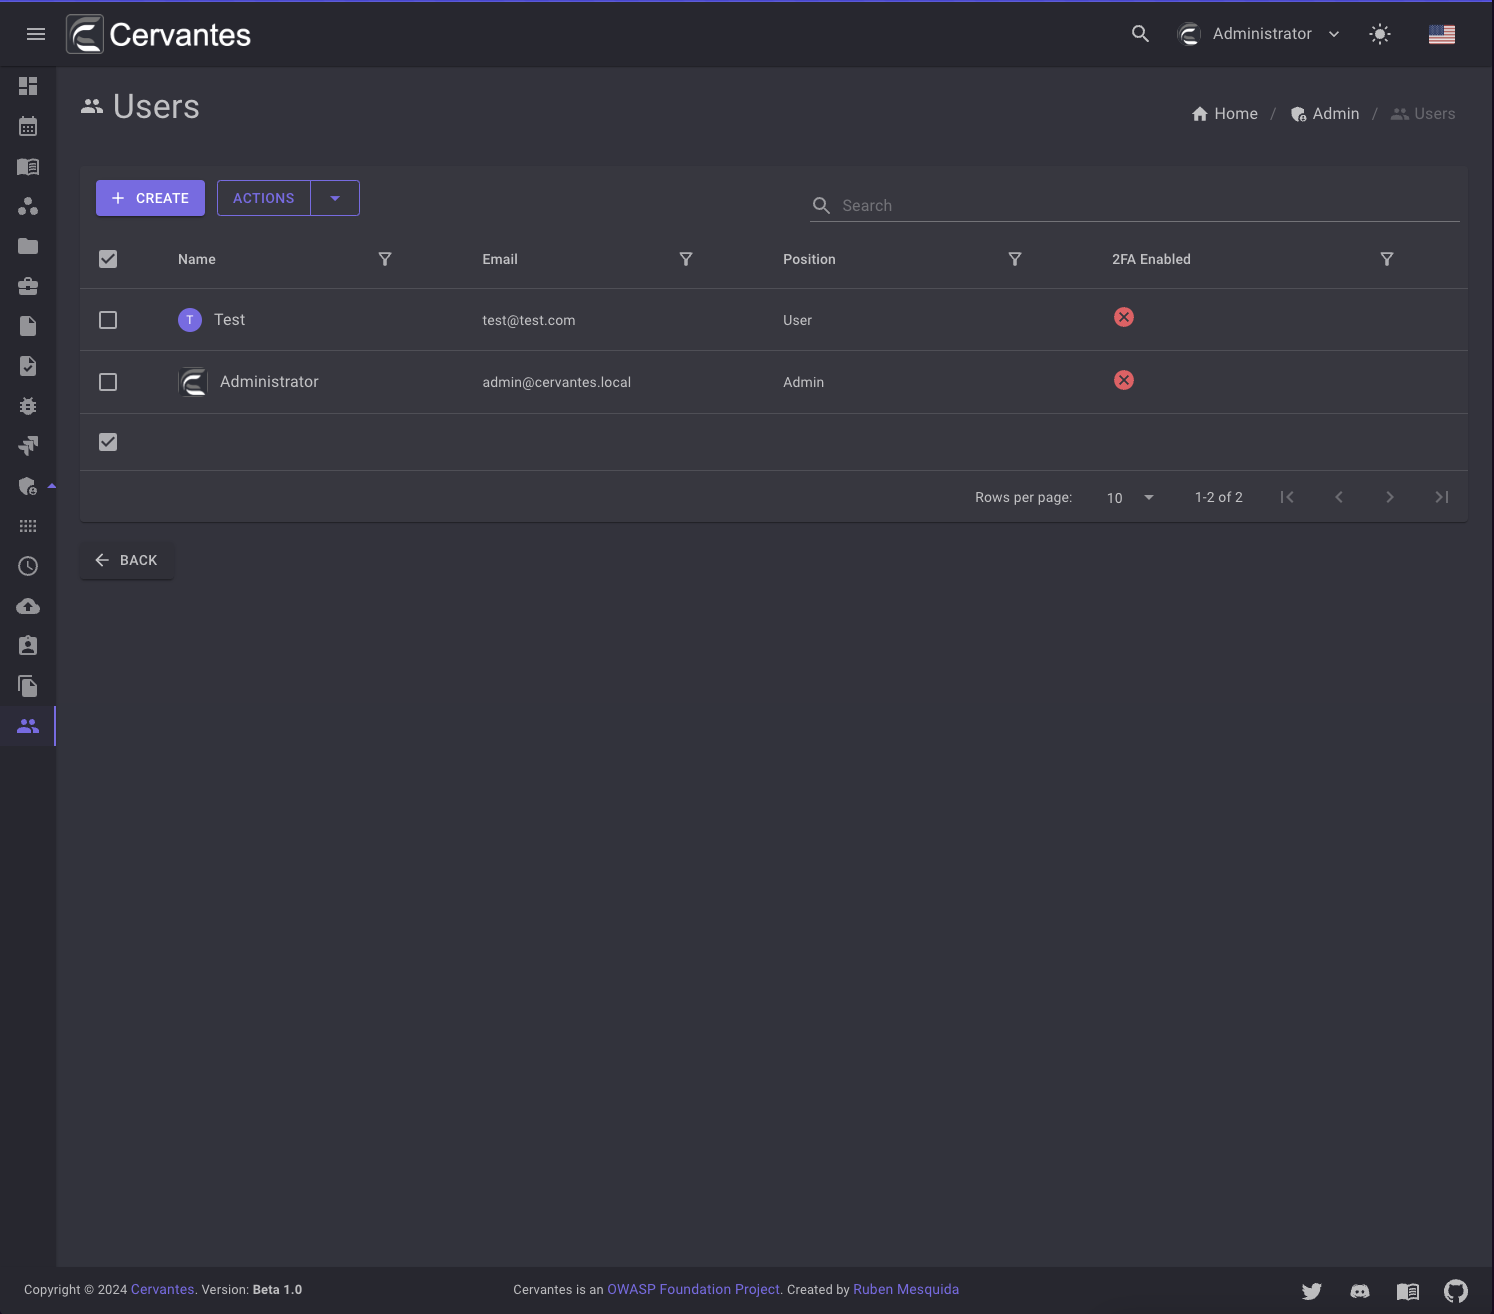This screenshot has height=1314, width=1494.
Task: Go to the previous page of results
Action: (1339, 497)
